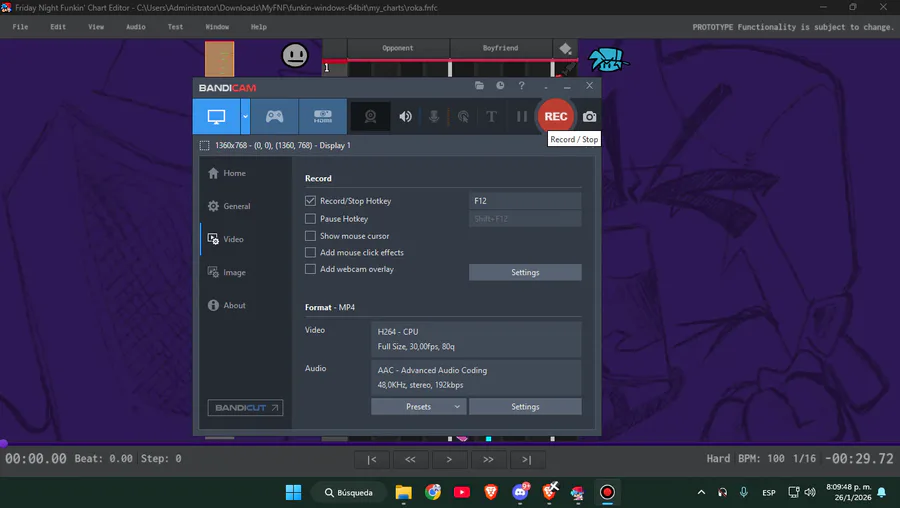This screenshot has height=508, width=900.
Task: Play the chart with > button
Action: pyautogui.click(x=449, y=460)
